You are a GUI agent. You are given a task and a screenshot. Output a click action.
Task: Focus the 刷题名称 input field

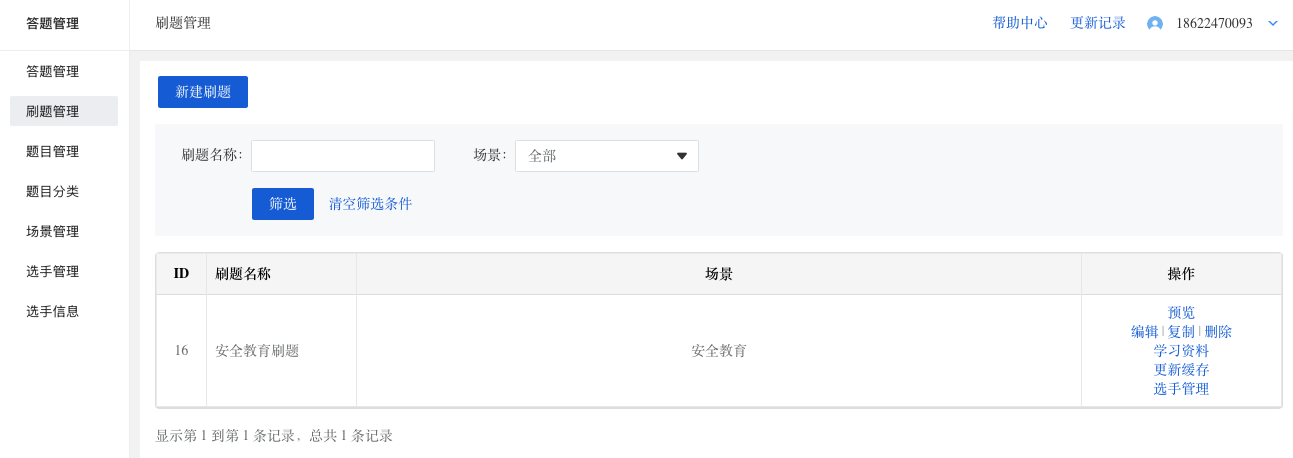343,156
